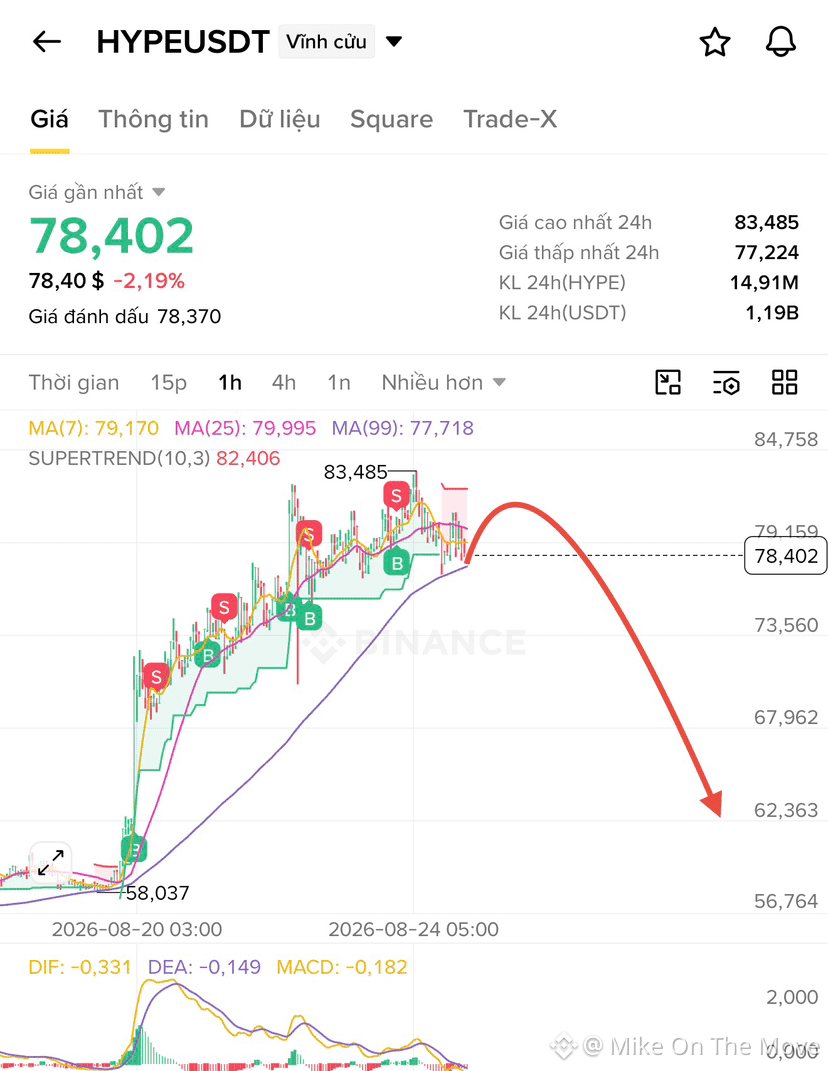
Task: Tap the MA(99): 77,718 indicator label
Action: pyautogui.click(x=402, y=428)
